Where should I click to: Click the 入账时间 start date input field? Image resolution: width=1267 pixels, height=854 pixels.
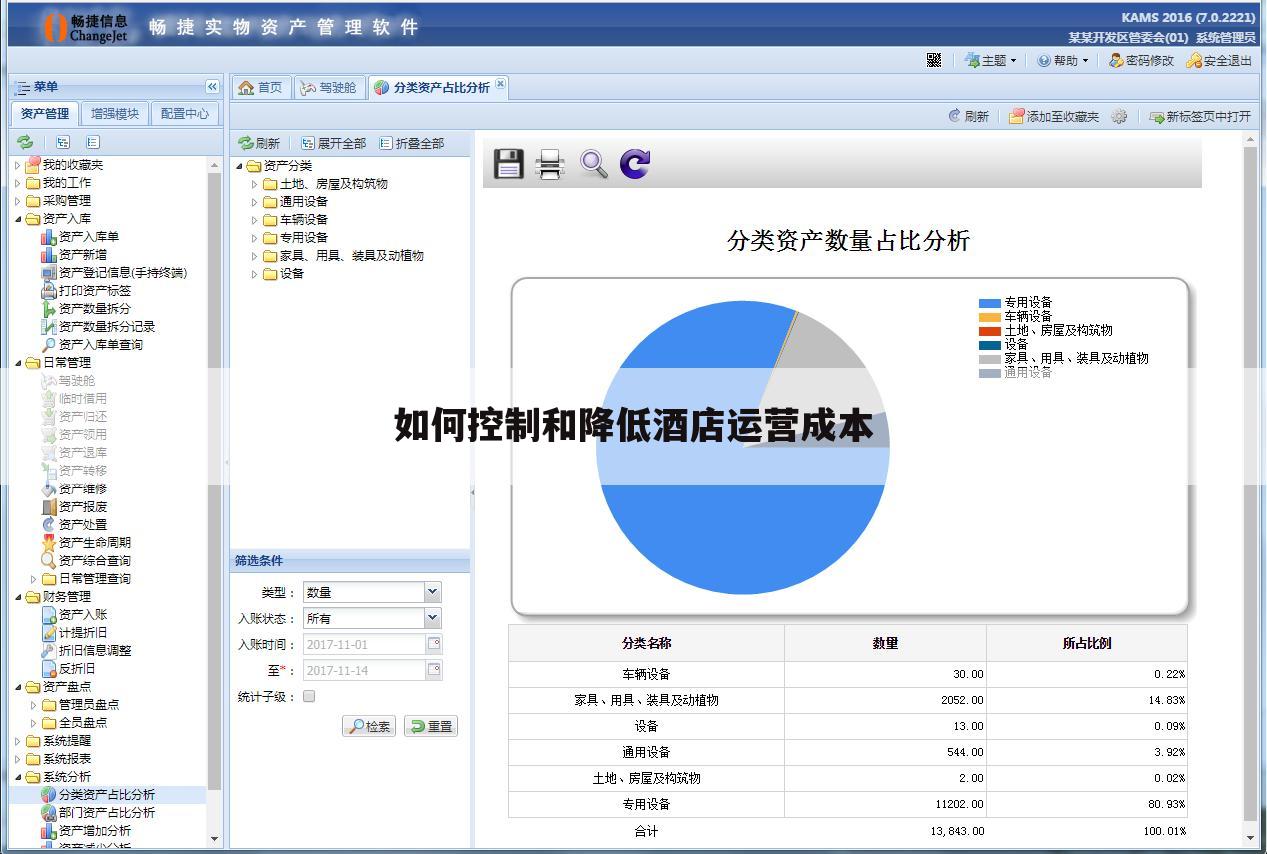364,644
